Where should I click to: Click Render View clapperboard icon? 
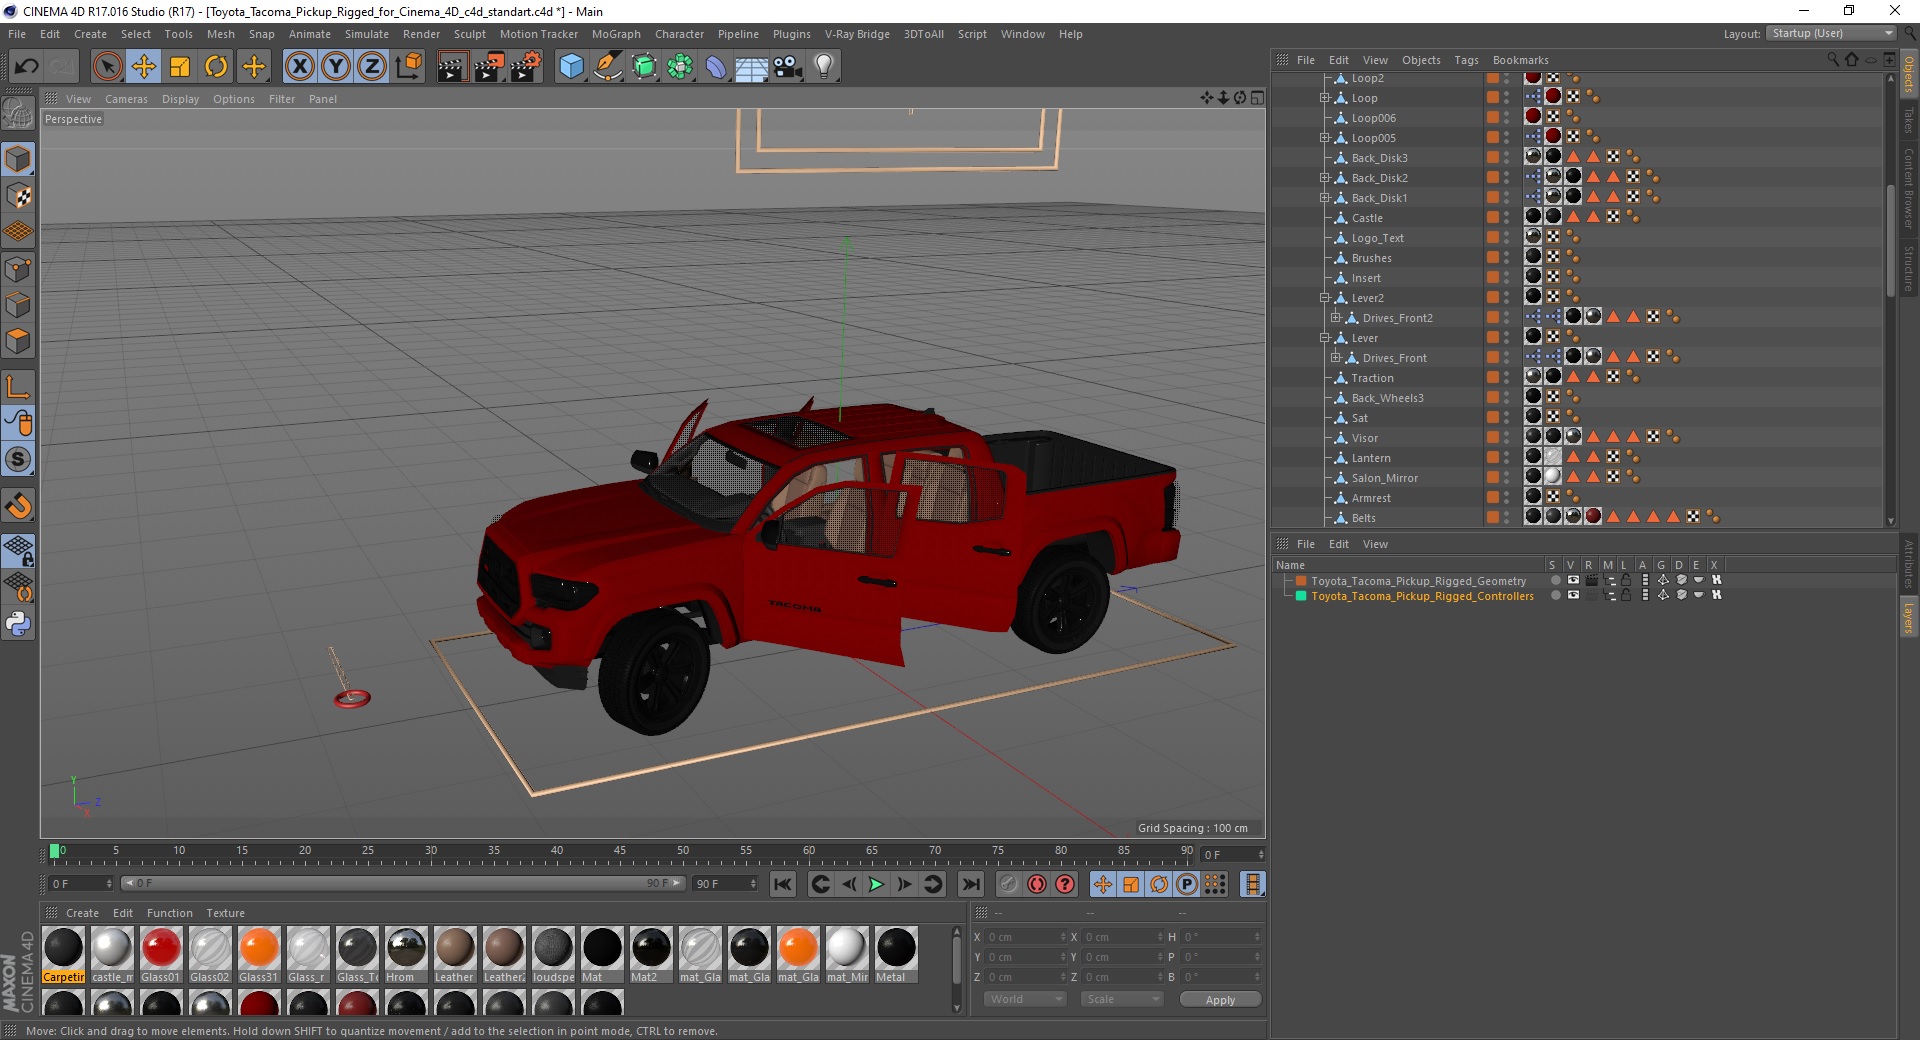[x=452, y=67]
